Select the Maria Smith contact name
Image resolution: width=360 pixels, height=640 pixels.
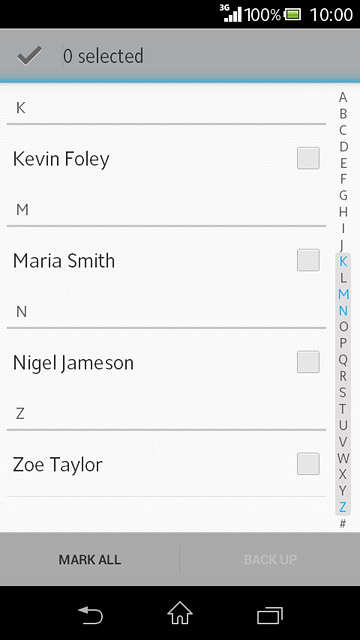[x=64, y=261]
